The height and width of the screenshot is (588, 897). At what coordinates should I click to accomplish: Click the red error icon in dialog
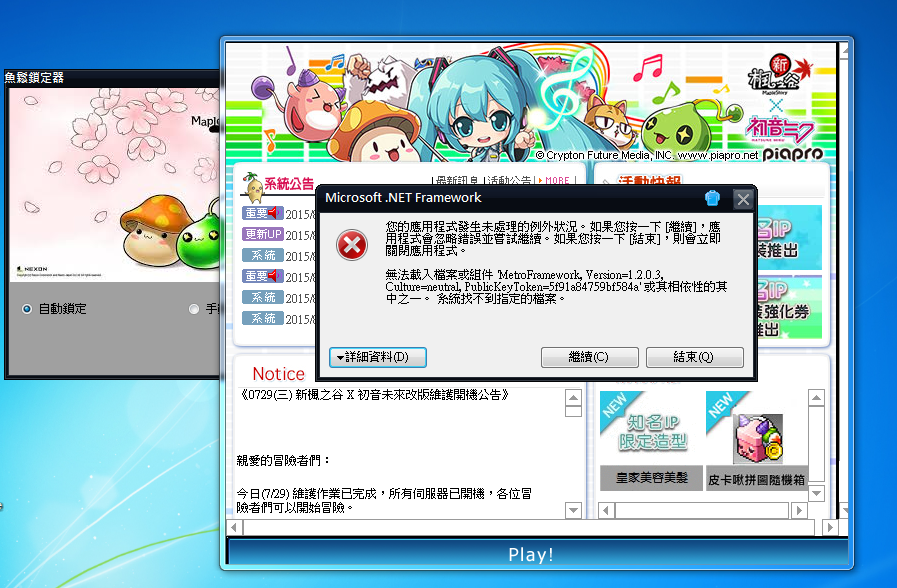tap(352, 245)
